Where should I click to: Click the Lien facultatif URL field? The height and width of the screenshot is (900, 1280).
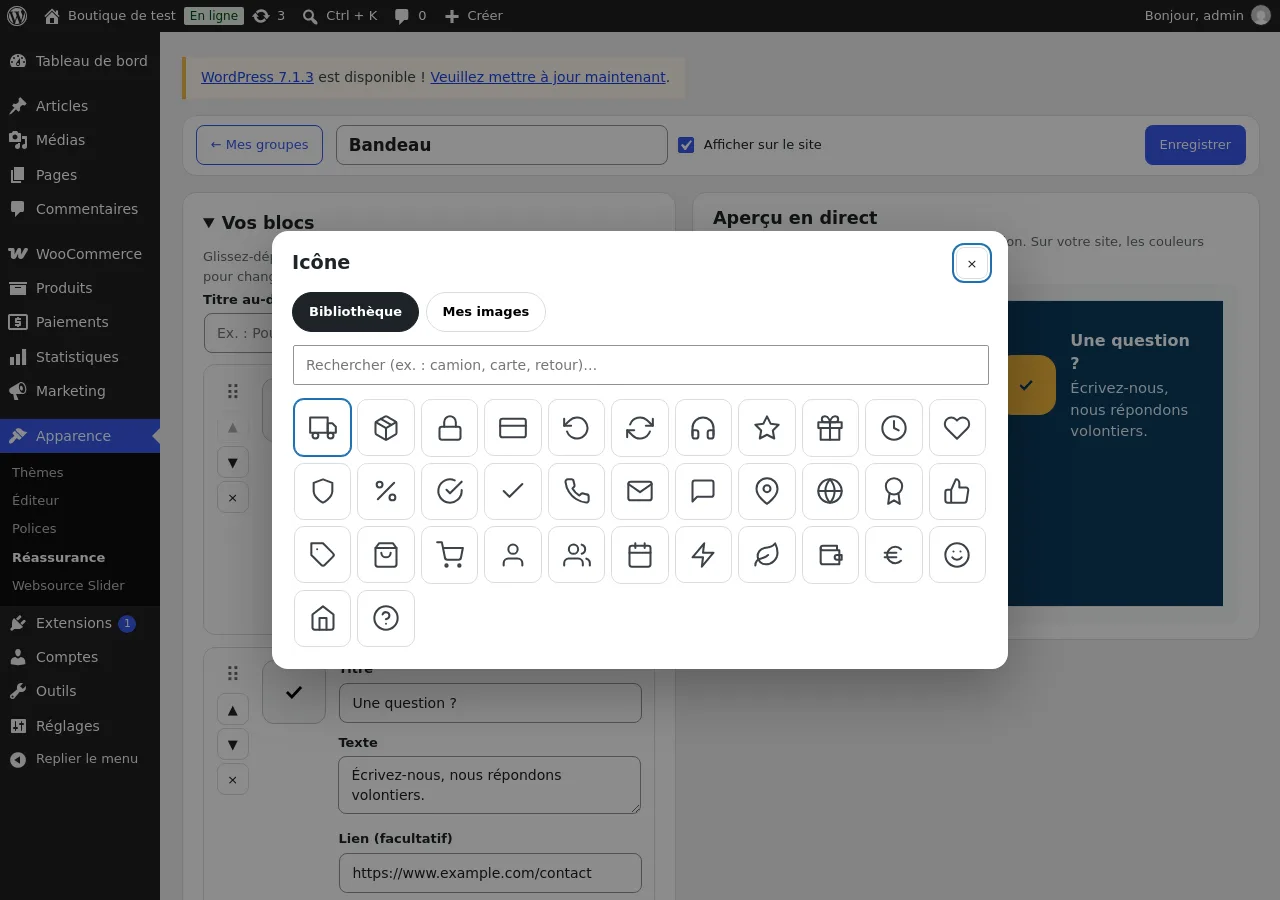click(490, 873)
